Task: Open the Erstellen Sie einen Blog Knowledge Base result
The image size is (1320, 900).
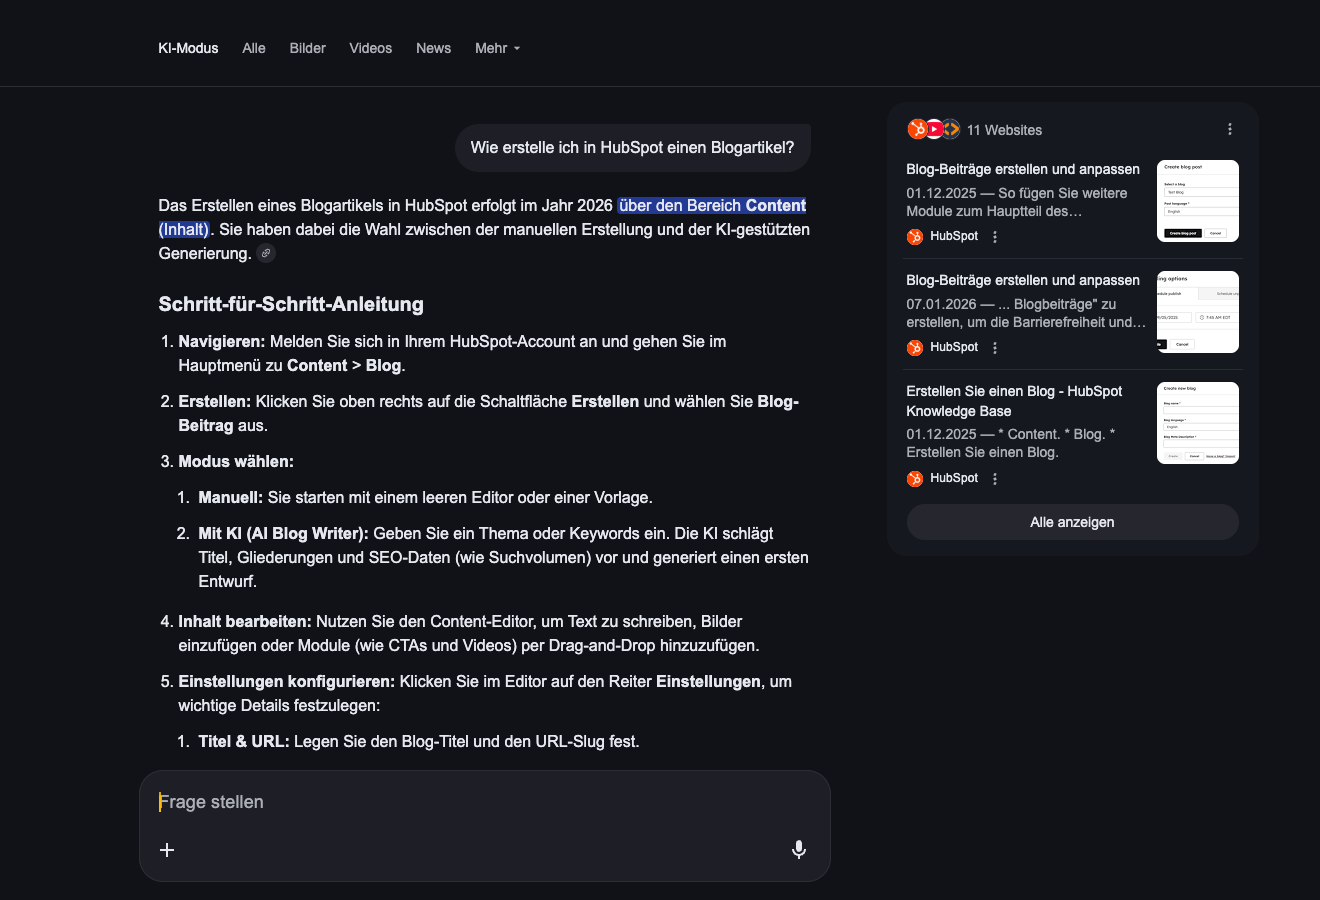Action: pos(1014,401)
